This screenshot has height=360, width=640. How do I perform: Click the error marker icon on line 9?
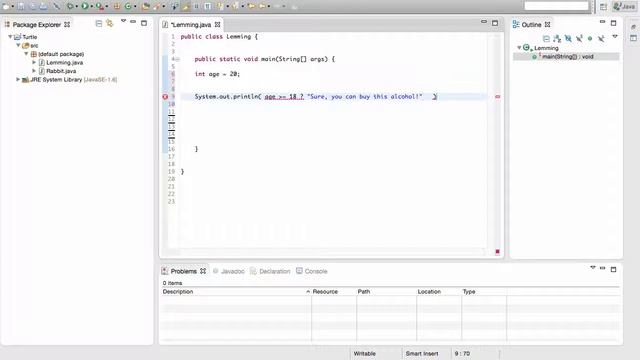point(165,97)
